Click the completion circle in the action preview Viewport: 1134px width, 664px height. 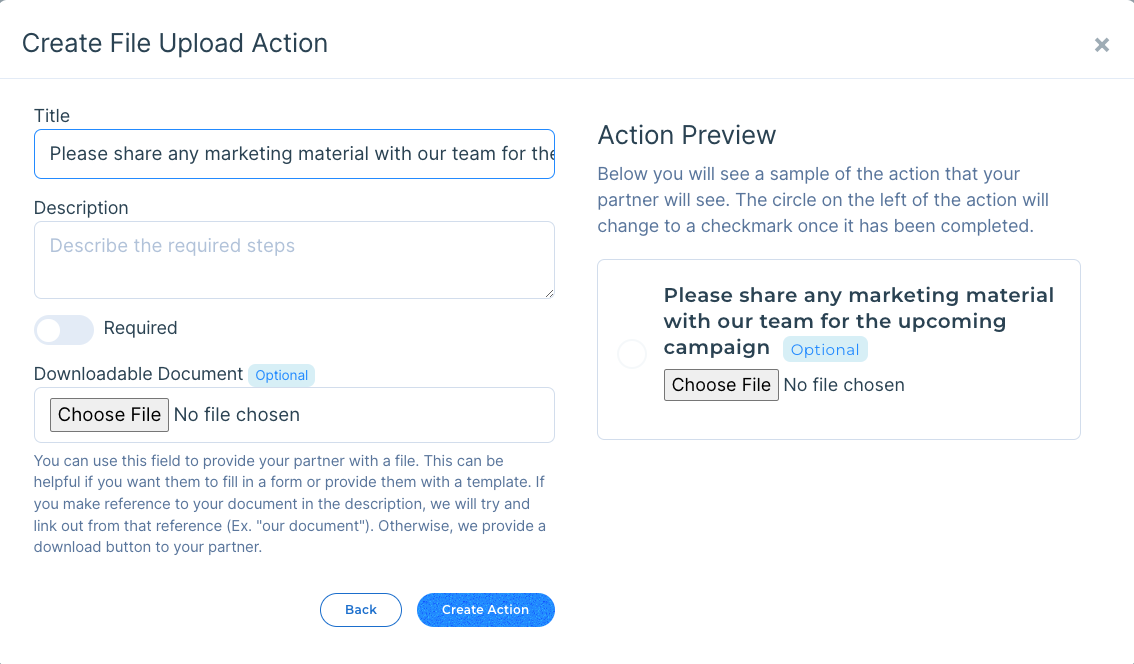632,354
